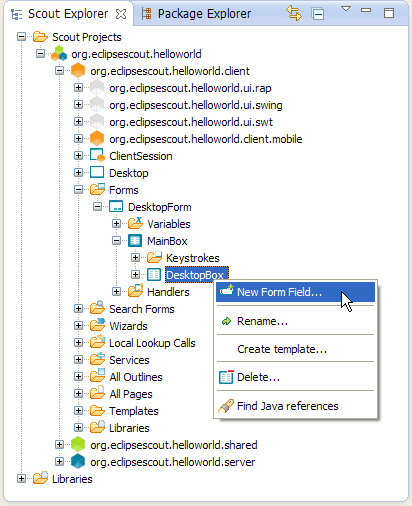
Task: Select the All Pages tree item
Action: click(131, 394)
